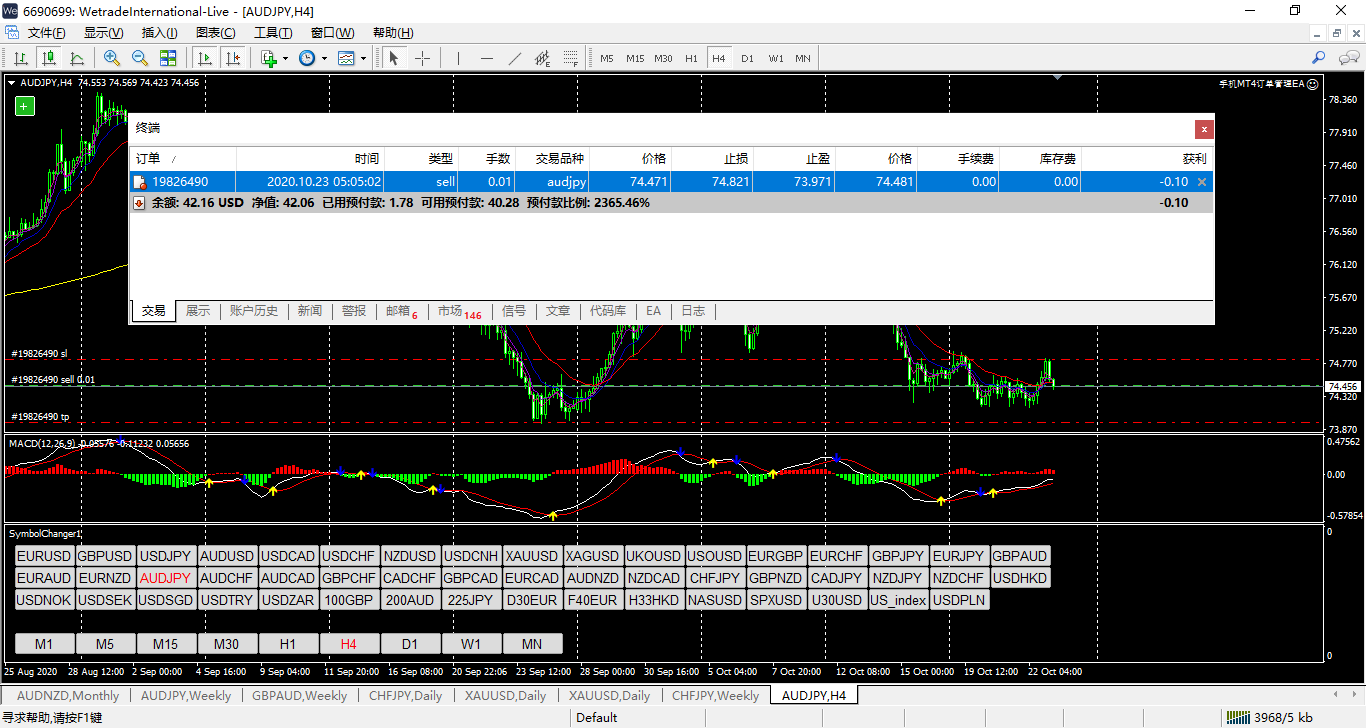Open the new indicator dropdown arrow
The image size is (1366, 728).
[285, 58]
